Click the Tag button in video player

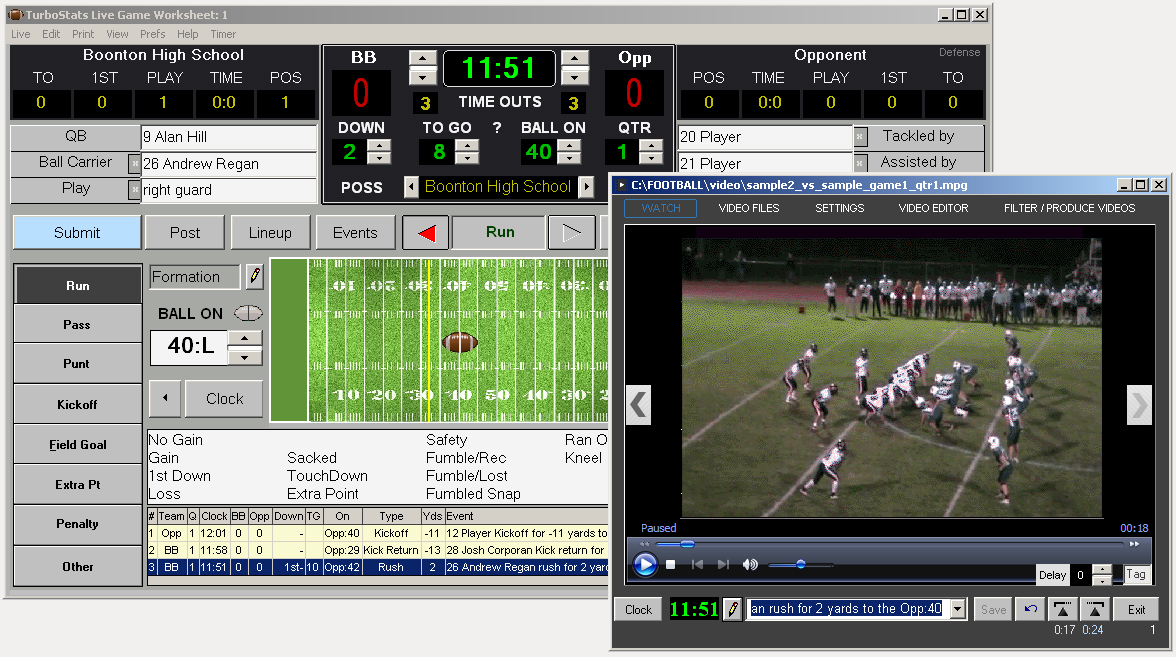1136,574
